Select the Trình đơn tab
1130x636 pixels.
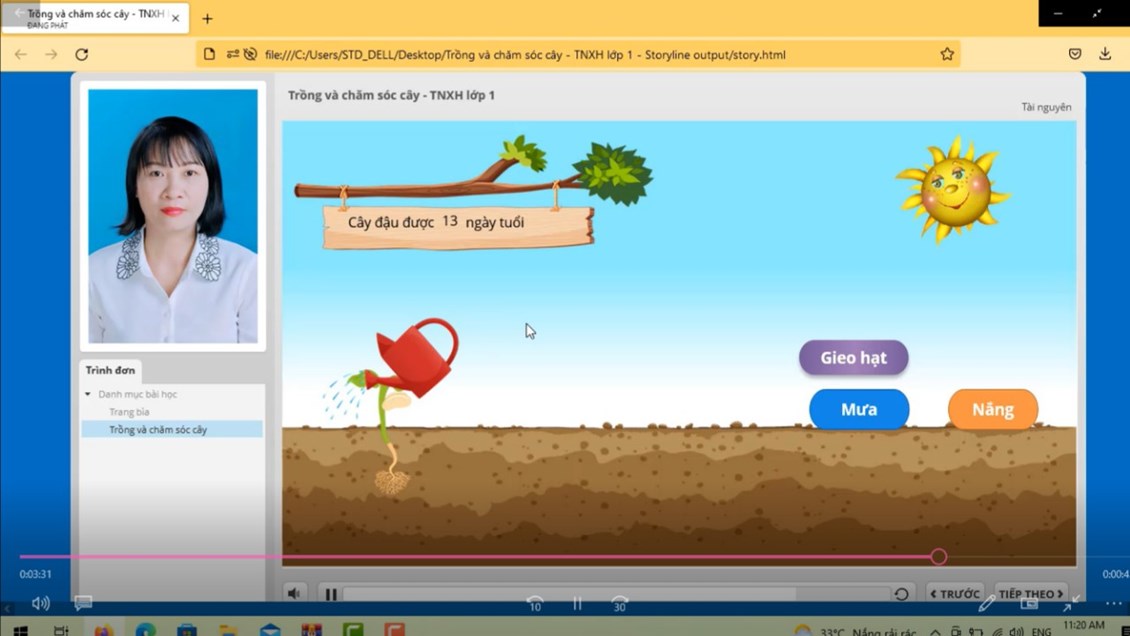click(x=110, y=370)
